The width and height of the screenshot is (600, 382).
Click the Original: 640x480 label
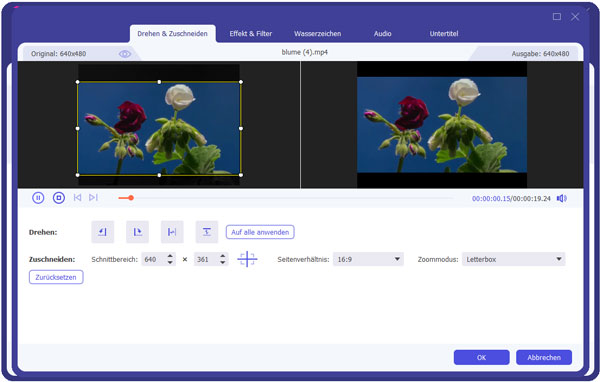[59, 54]
